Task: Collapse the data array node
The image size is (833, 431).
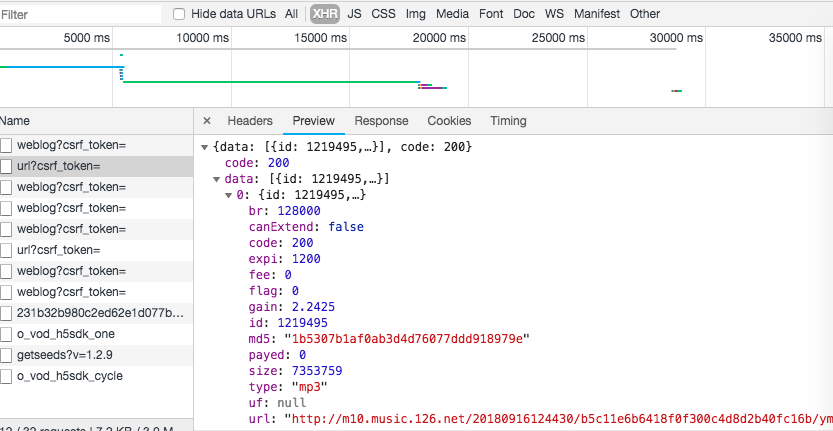Action: [217, 179]
